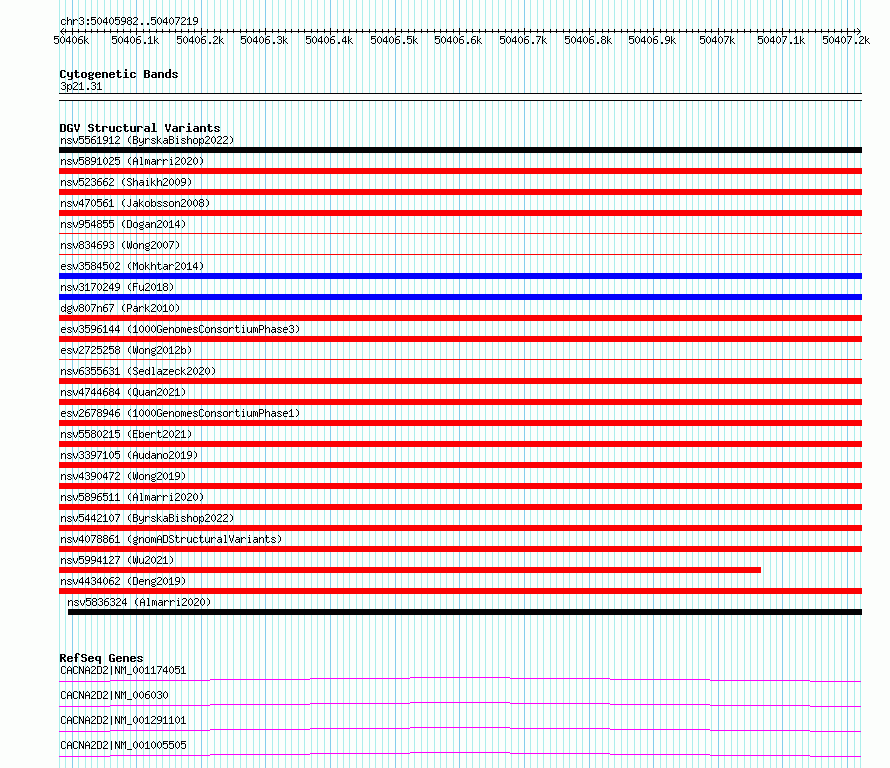Image resolution: width=890 pixels, height=768 pixels.
Task: Click label dgv807n67 (Park2010)
Action: click(x=120, y=308)
